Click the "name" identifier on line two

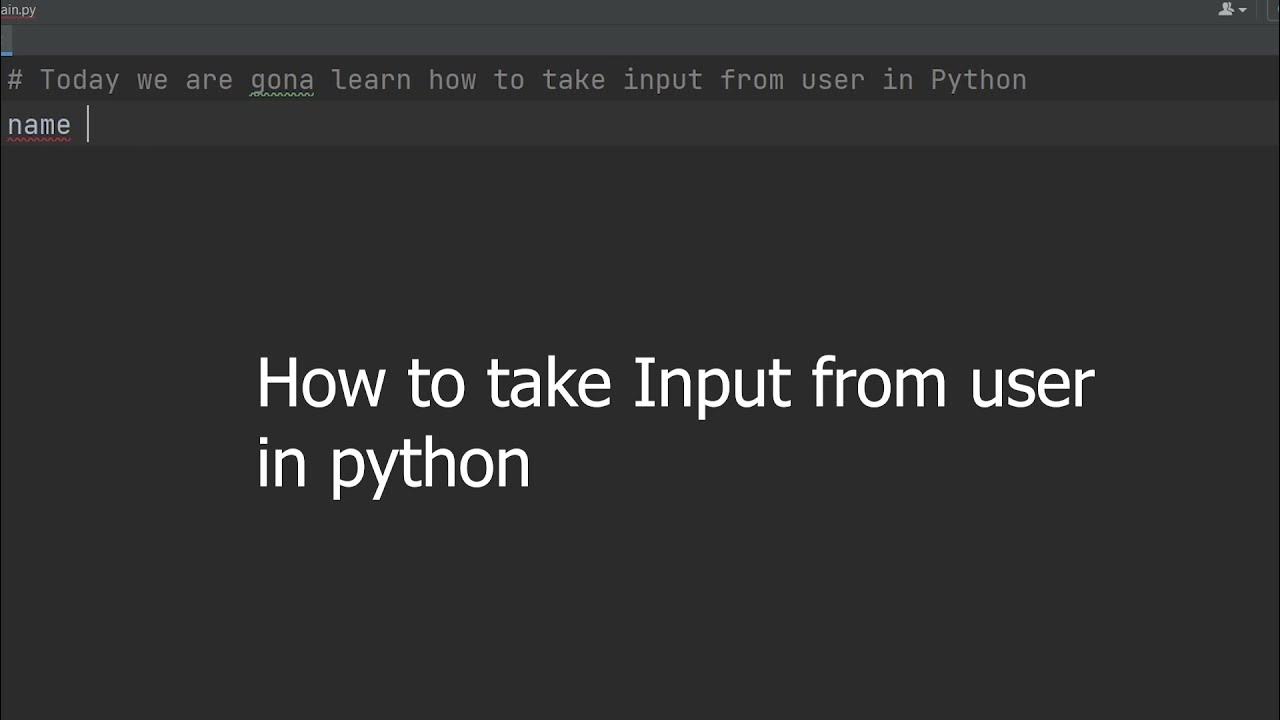click(39, 125)
